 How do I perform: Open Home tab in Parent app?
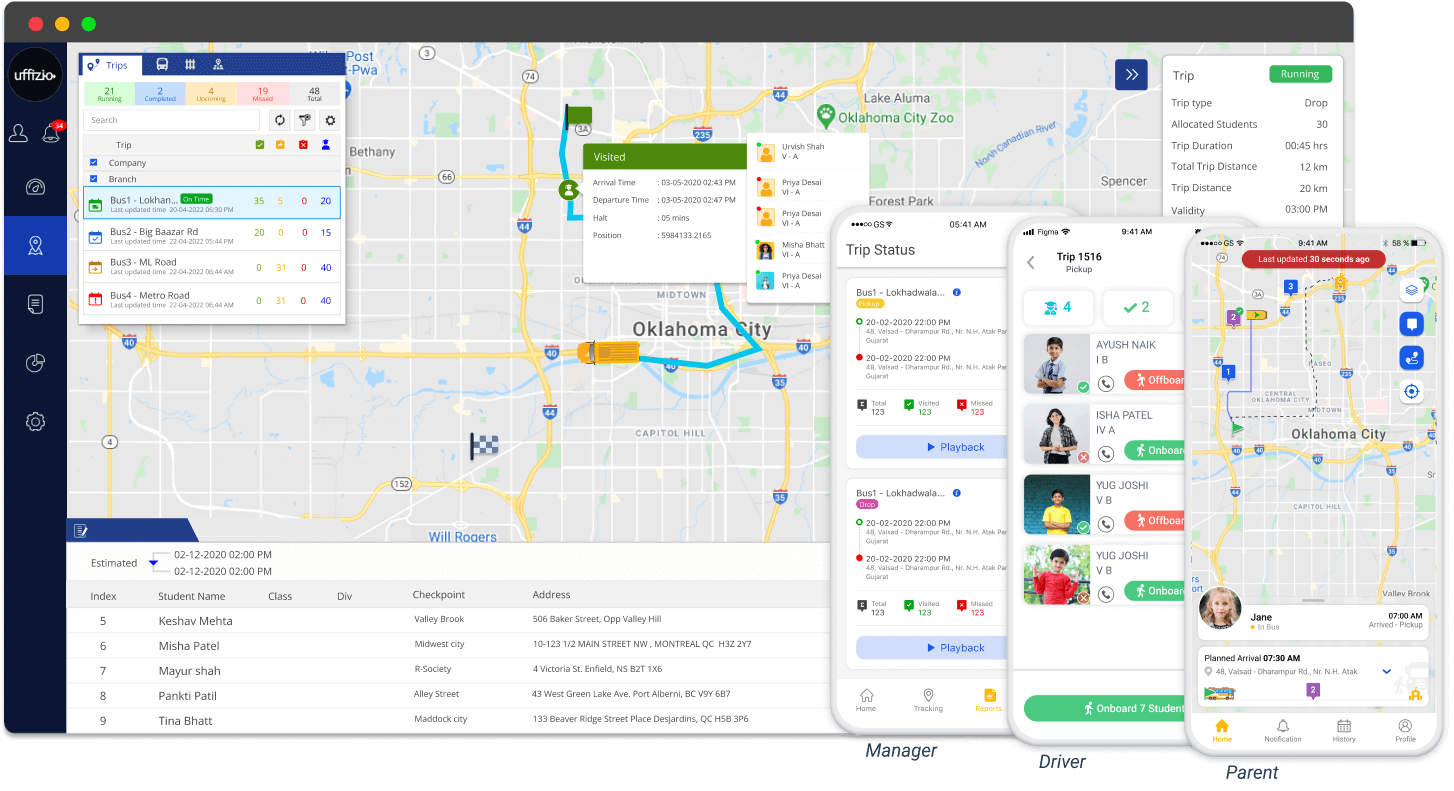click(x=1222, y=731)
